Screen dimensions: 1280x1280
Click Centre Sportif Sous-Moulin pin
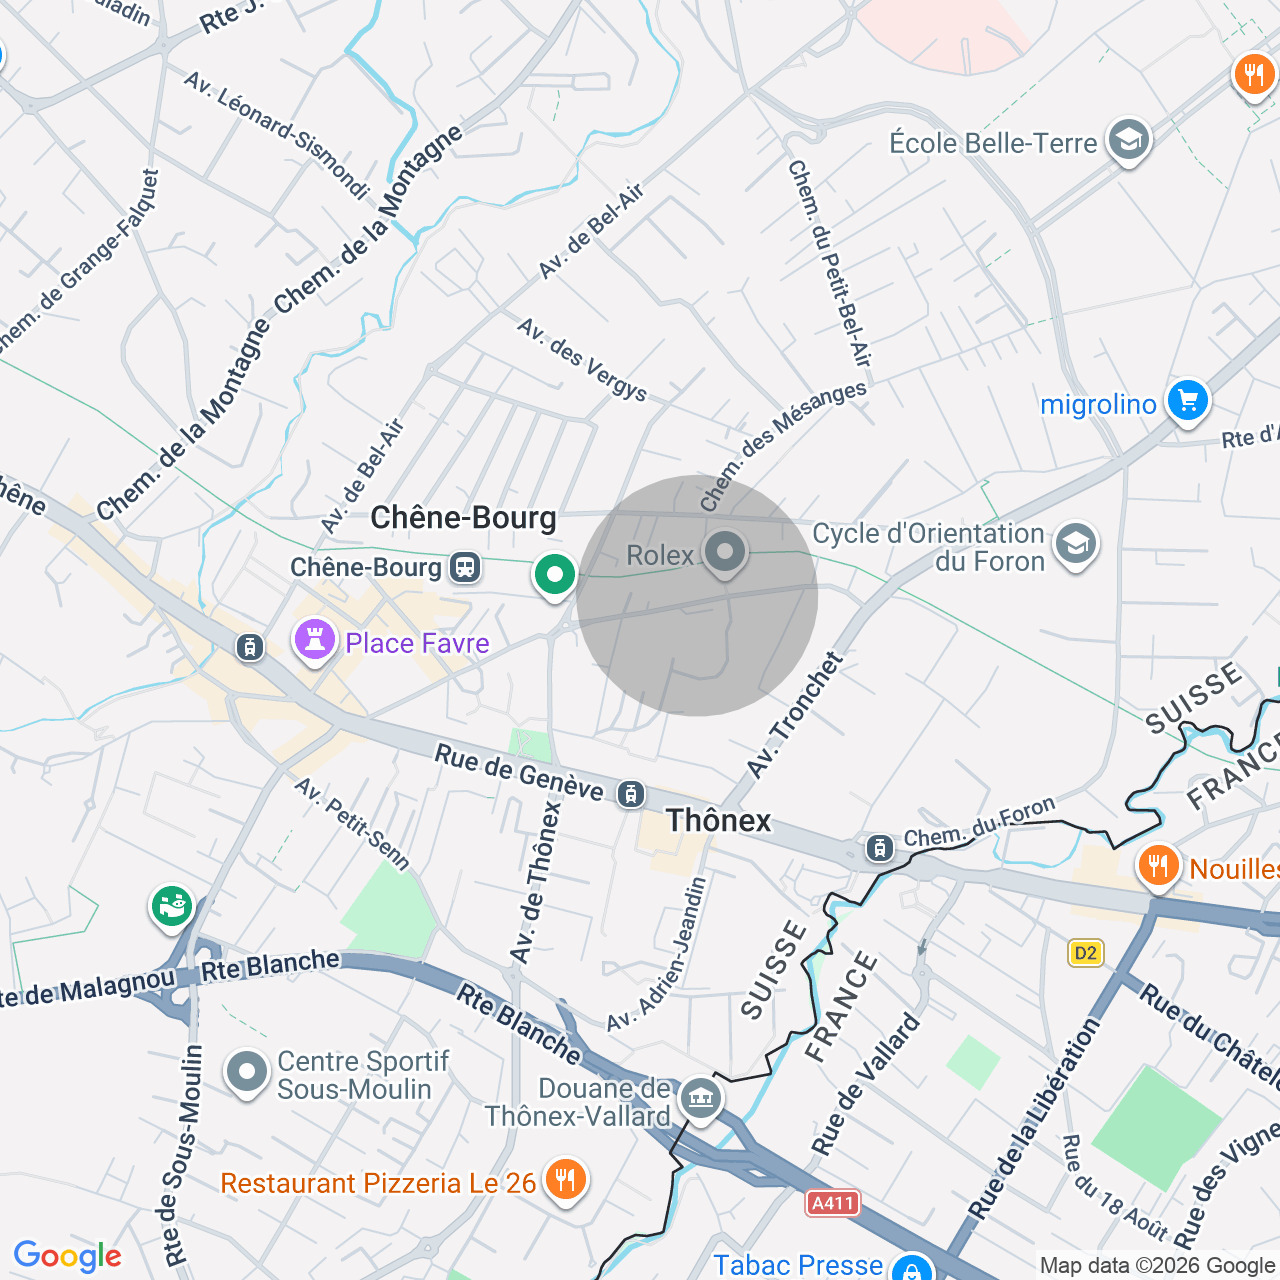pos(247,1074)
